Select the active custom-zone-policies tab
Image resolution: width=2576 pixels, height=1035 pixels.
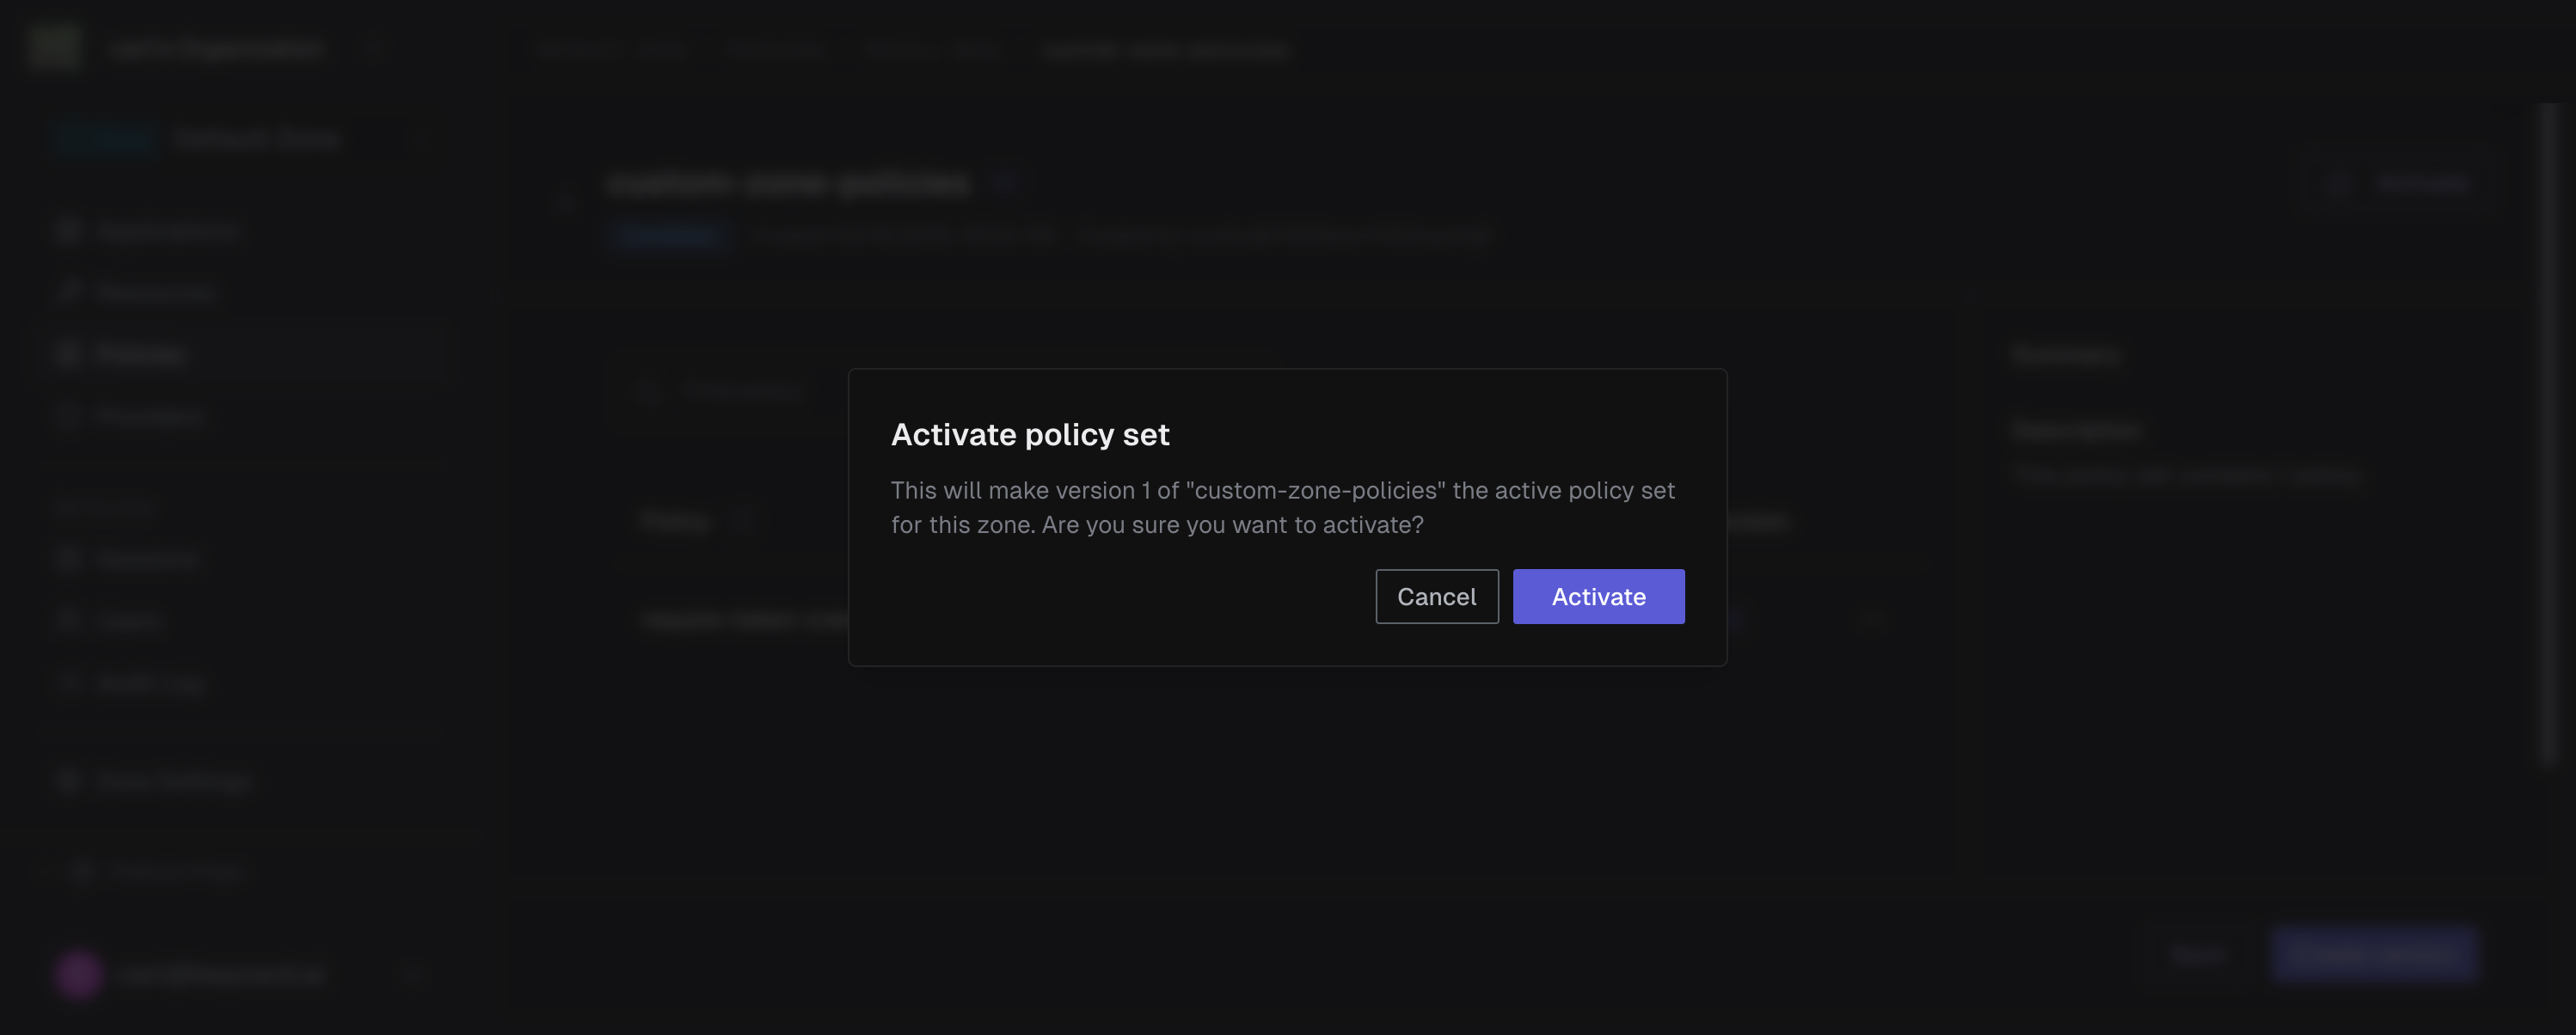pyautogui.click(x=1166, y=50)
